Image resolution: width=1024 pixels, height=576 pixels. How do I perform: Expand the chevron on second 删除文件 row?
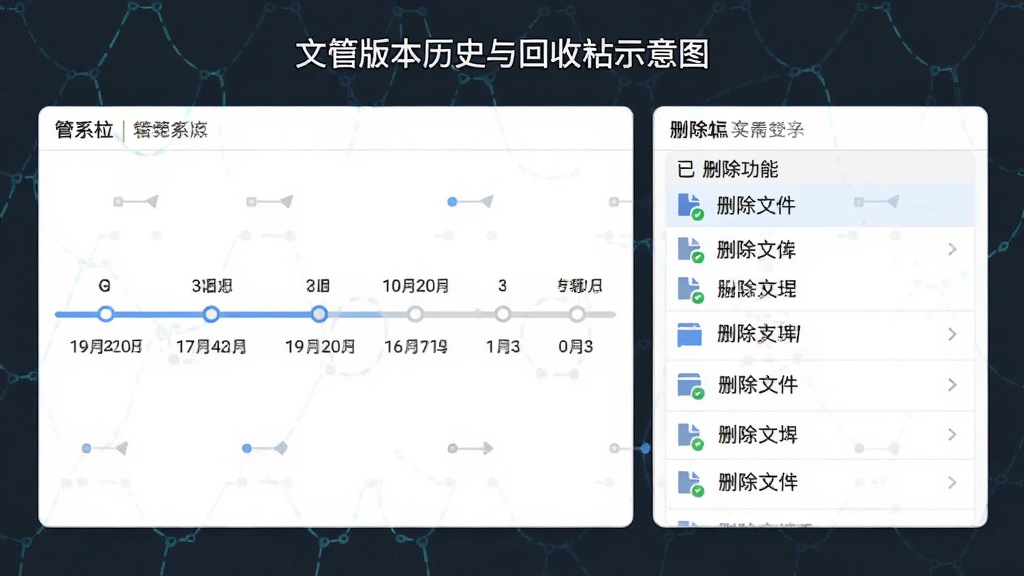click(952, 385)
